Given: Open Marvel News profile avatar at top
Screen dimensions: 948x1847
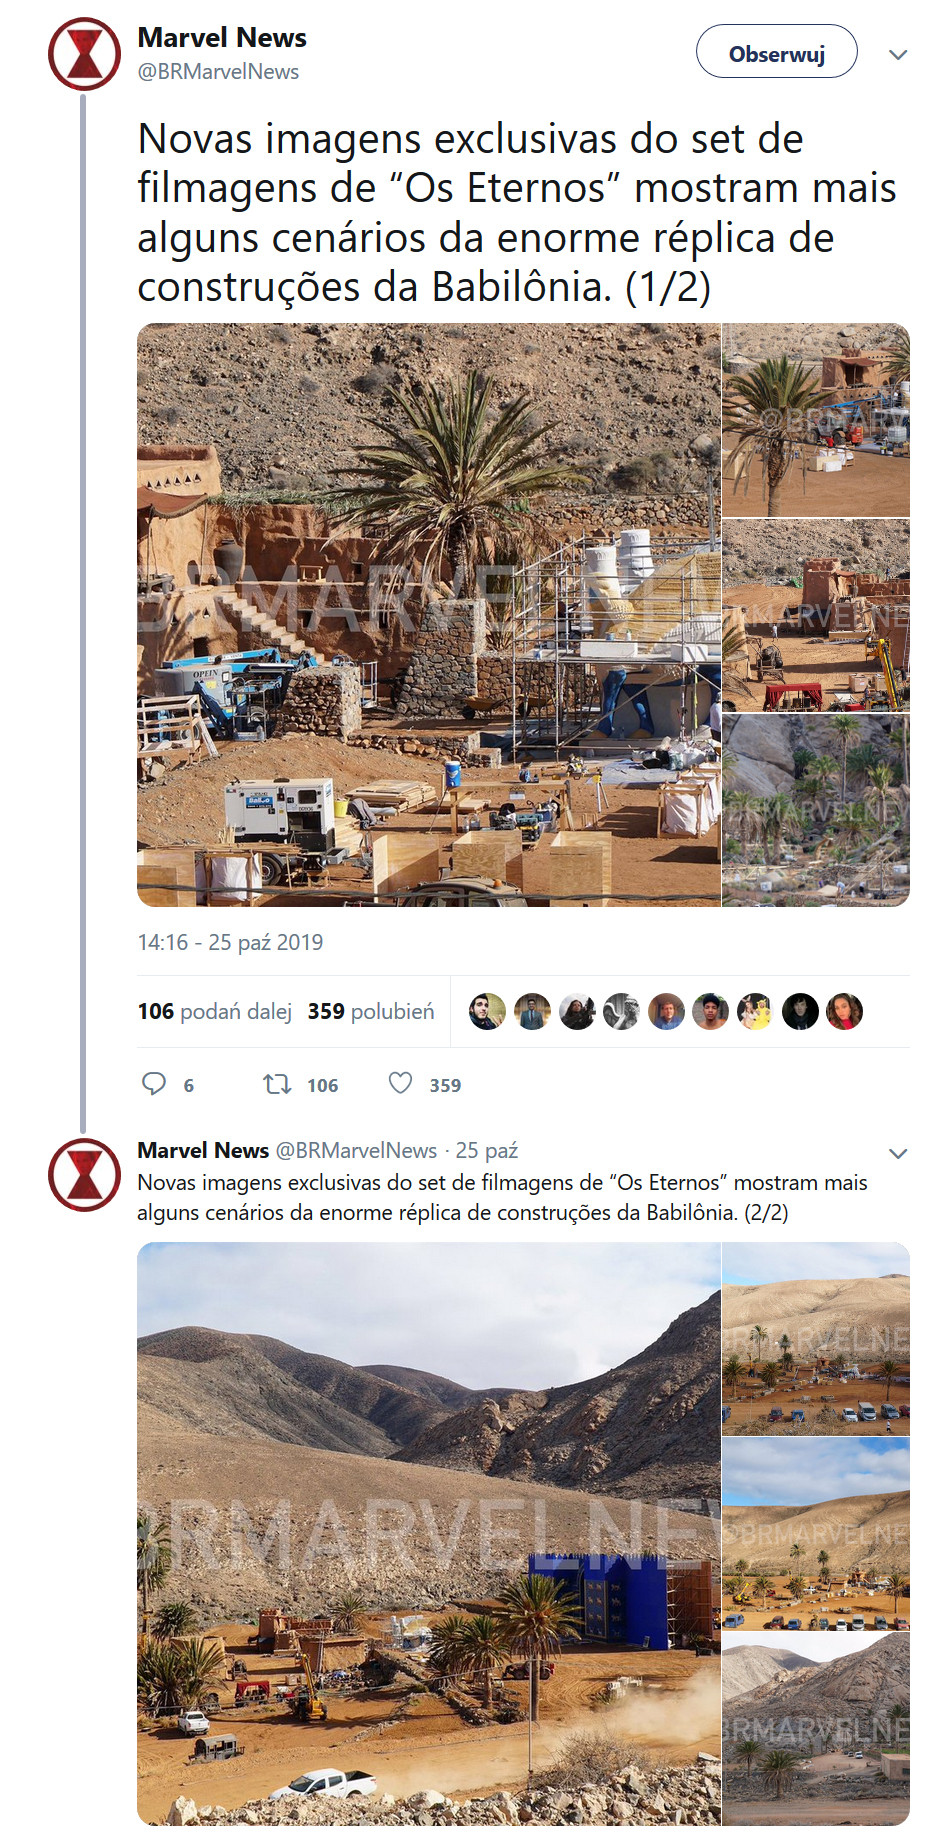Looking at the screenshot, I should click(x=85, y=54).
